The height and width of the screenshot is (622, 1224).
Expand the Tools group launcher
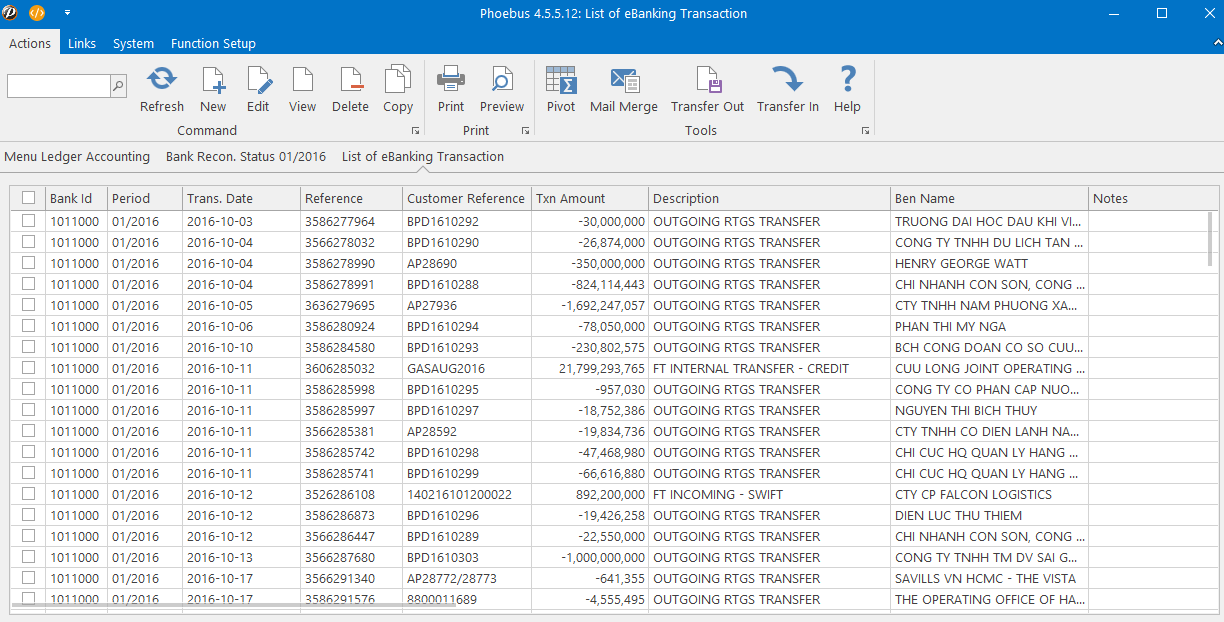(865, 131)
